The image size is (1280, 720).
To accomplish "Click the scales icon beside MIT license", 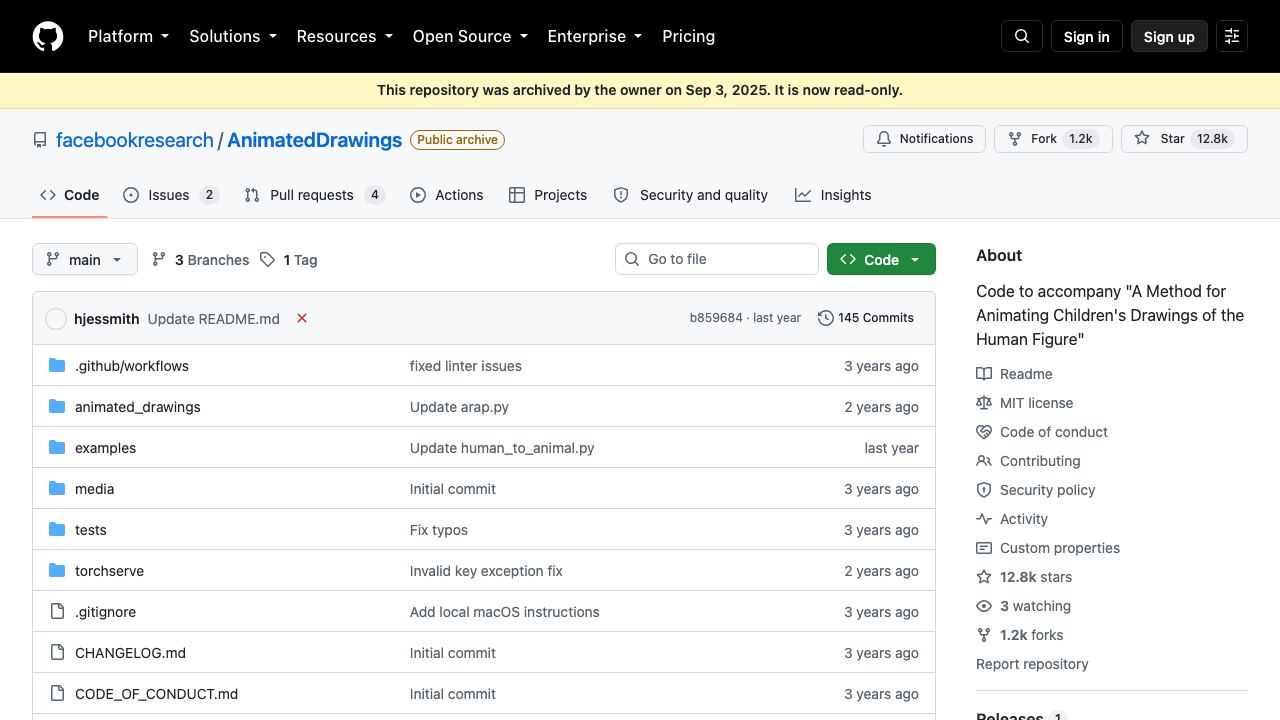I will 984,403.
